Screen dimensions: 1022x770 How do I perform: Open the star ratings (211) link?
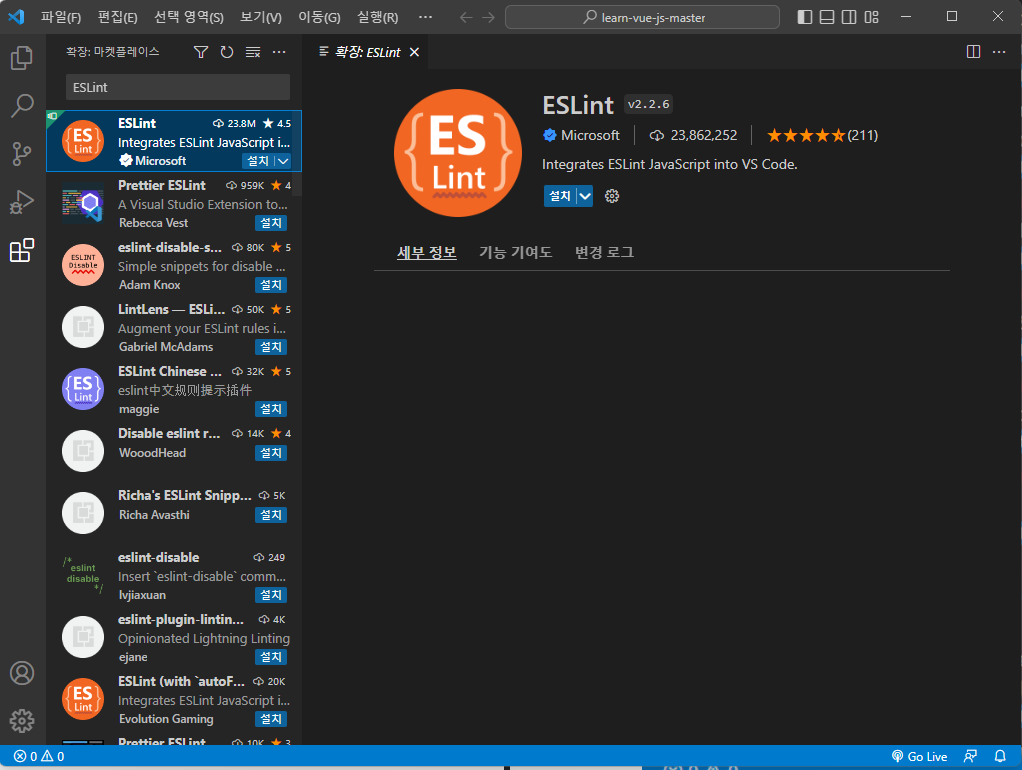tap(823, 135)
